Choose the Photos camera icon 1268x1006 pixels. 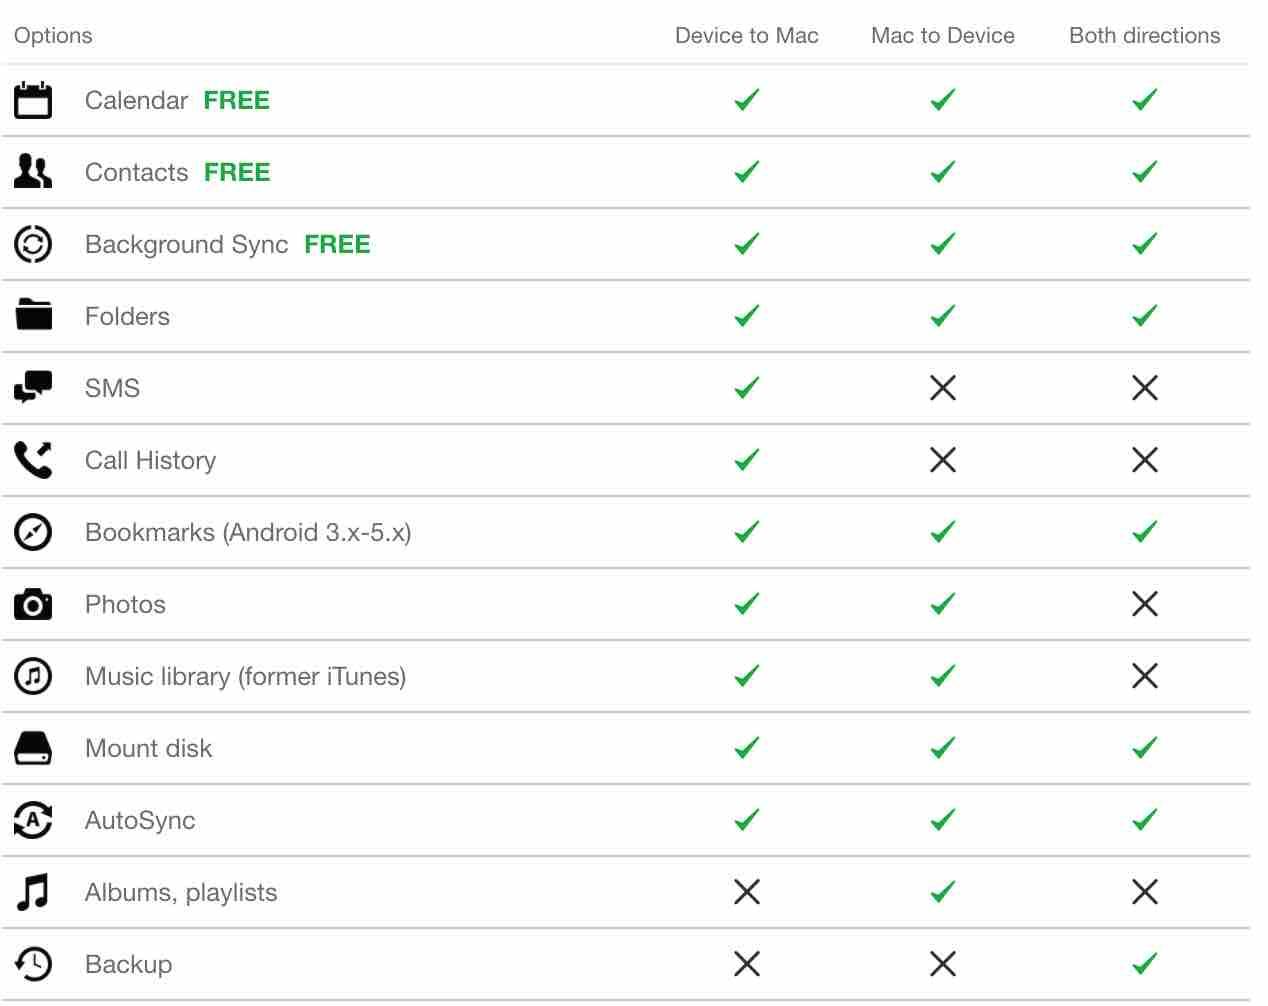coord(33,604)
